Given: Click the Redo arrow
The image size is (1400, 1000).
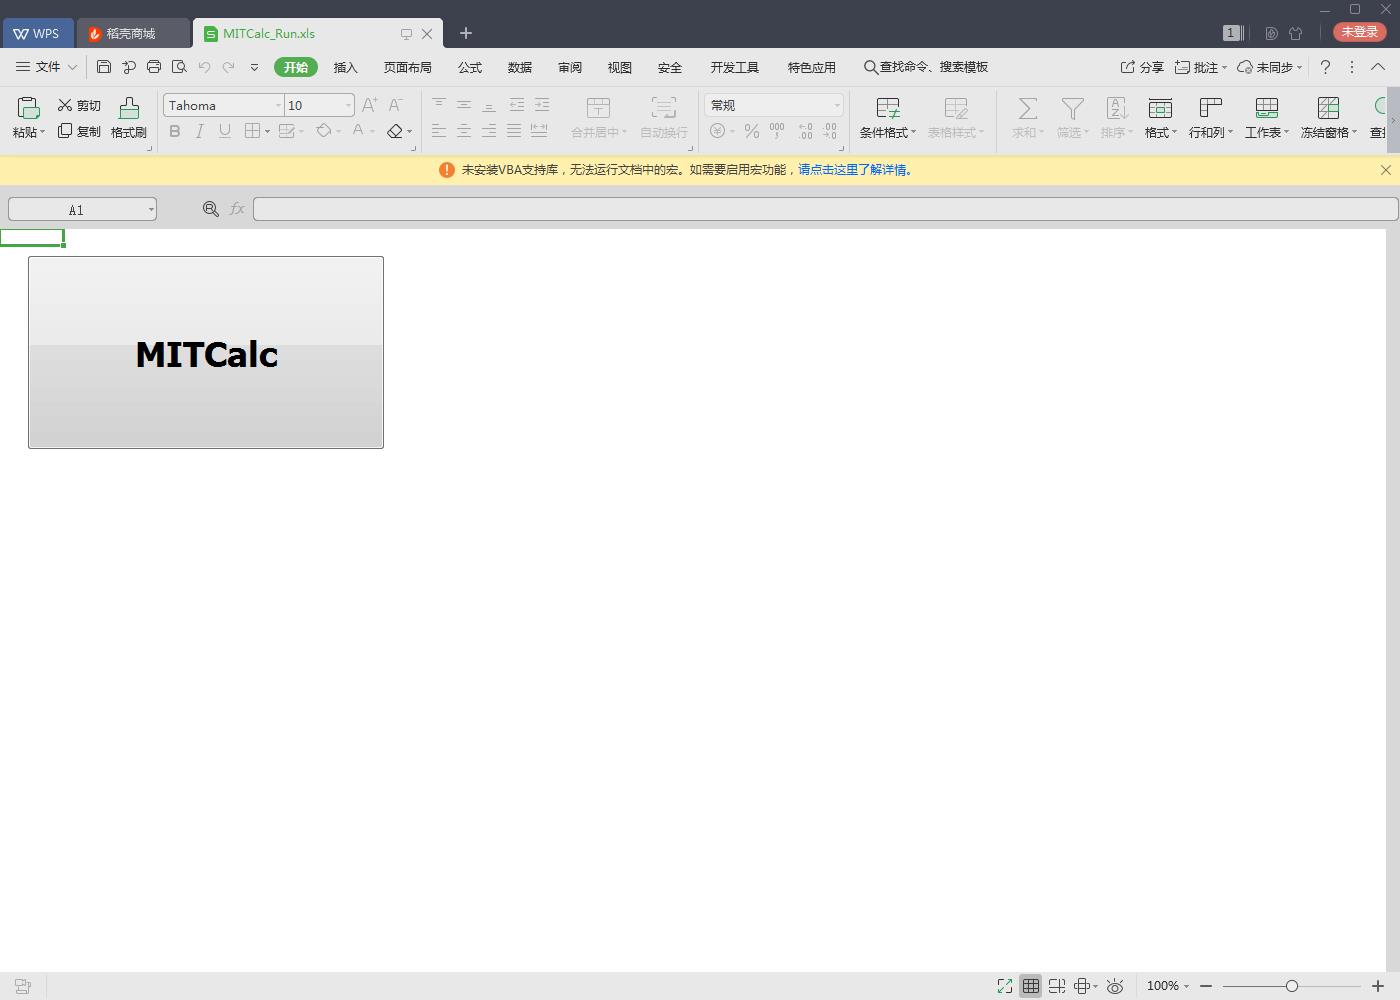Looking at the screenshot, I should tap(229, 67).
